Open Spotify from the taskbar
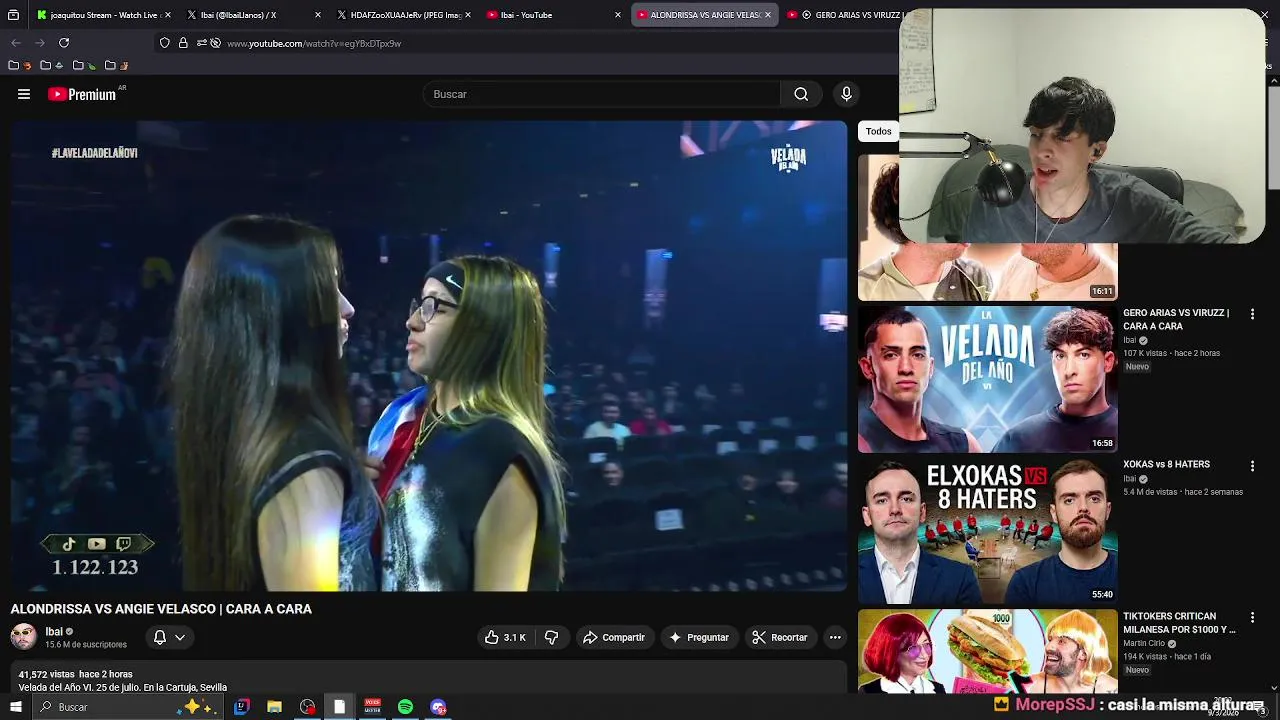Image resolution: width=1280 pixels, height=720 pixels. [405, 707]
